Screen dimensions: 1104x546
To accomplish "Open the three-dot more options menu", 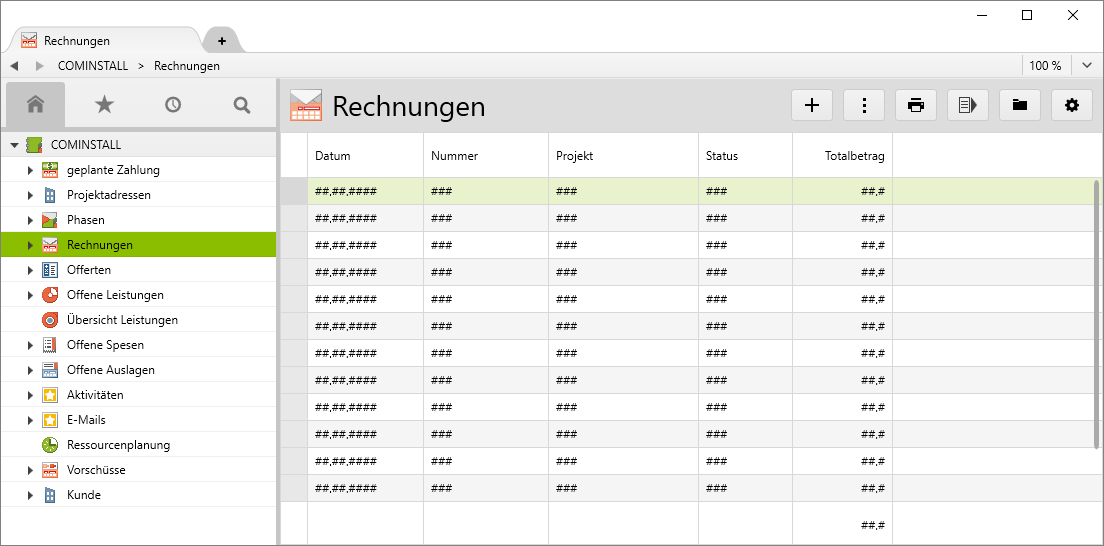I will pyautogui.click(x=864, y=105).
